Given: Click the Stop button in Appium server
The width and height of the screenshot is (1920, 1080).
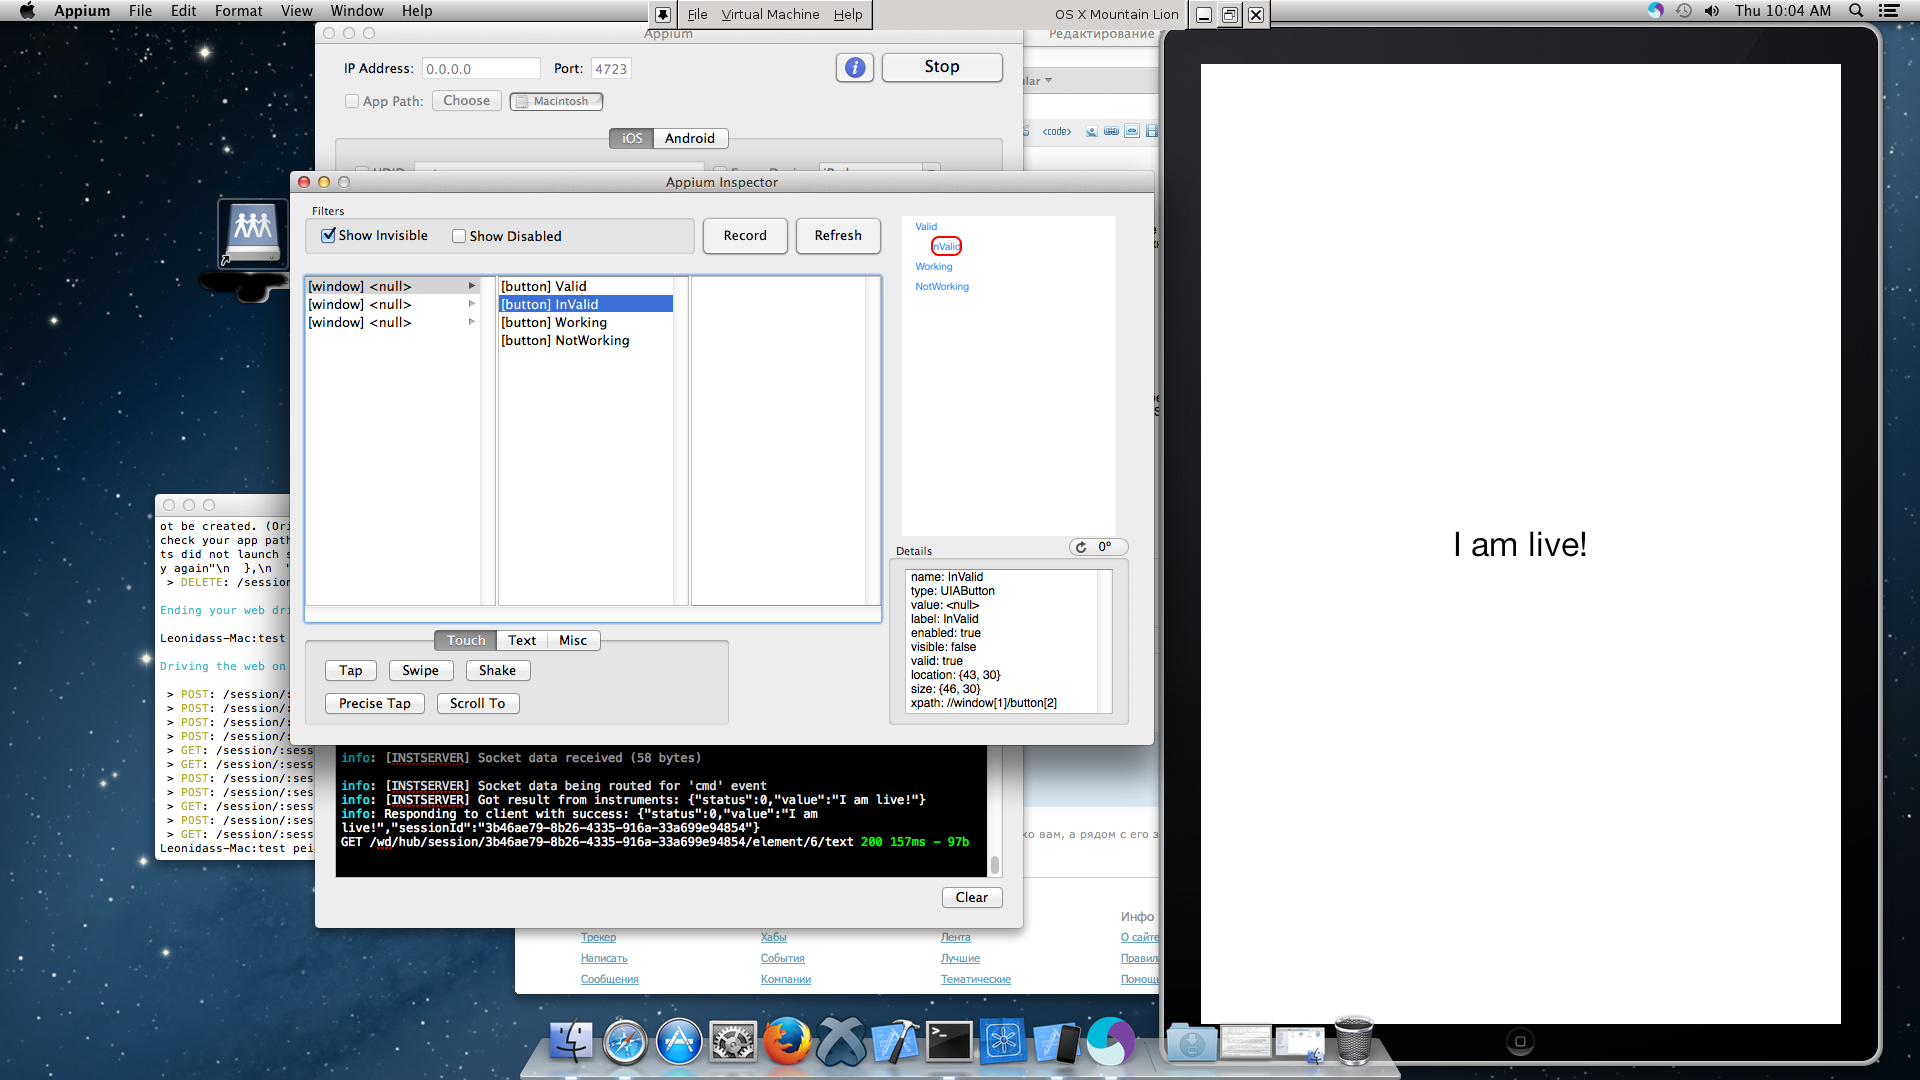Looking at the screenshot, I should tap(940, 66).
